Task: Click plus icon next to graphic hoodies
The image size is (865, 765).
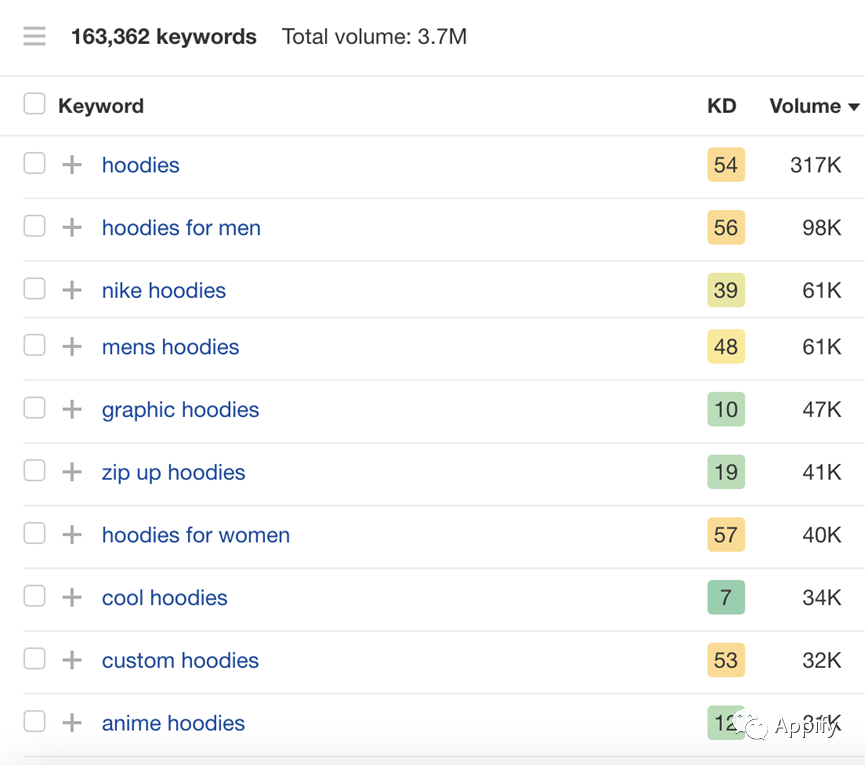Action: pyautogui.click(x=72, y=409)
